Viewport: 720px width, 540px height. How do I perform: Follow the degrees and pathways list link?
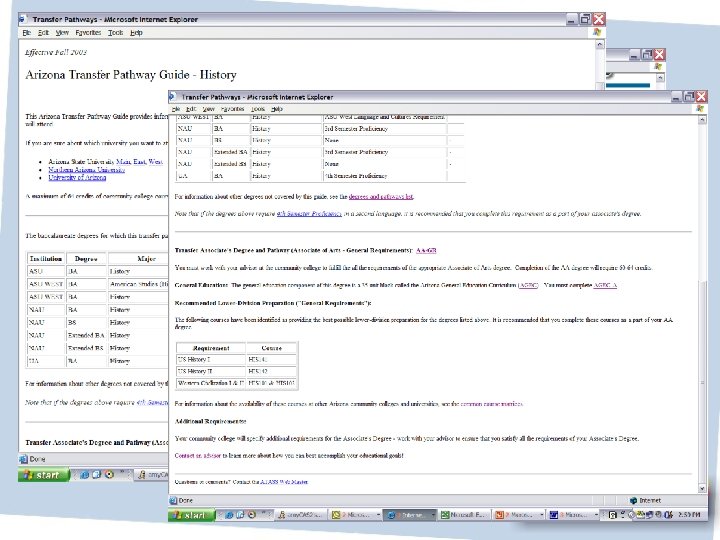(381, 197)
